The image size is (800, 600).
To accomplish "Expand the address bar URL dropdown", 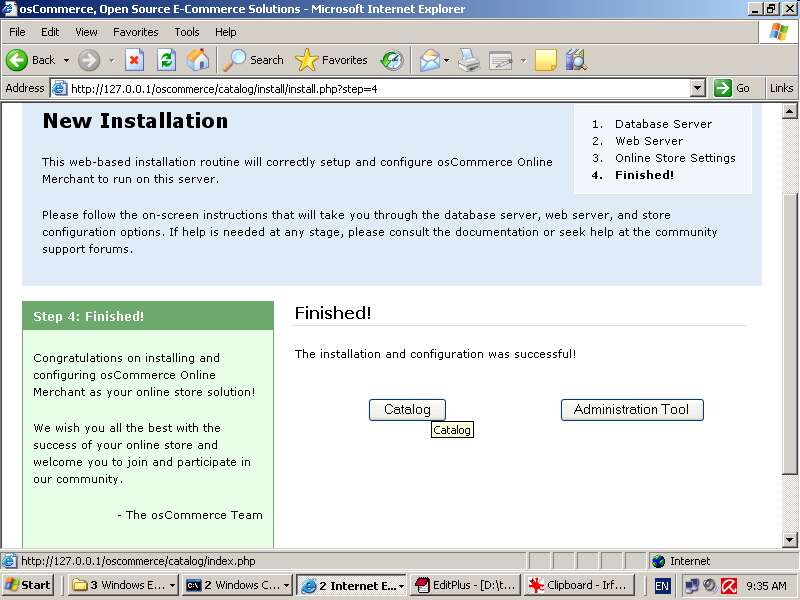I will click(x=698, y=88).
